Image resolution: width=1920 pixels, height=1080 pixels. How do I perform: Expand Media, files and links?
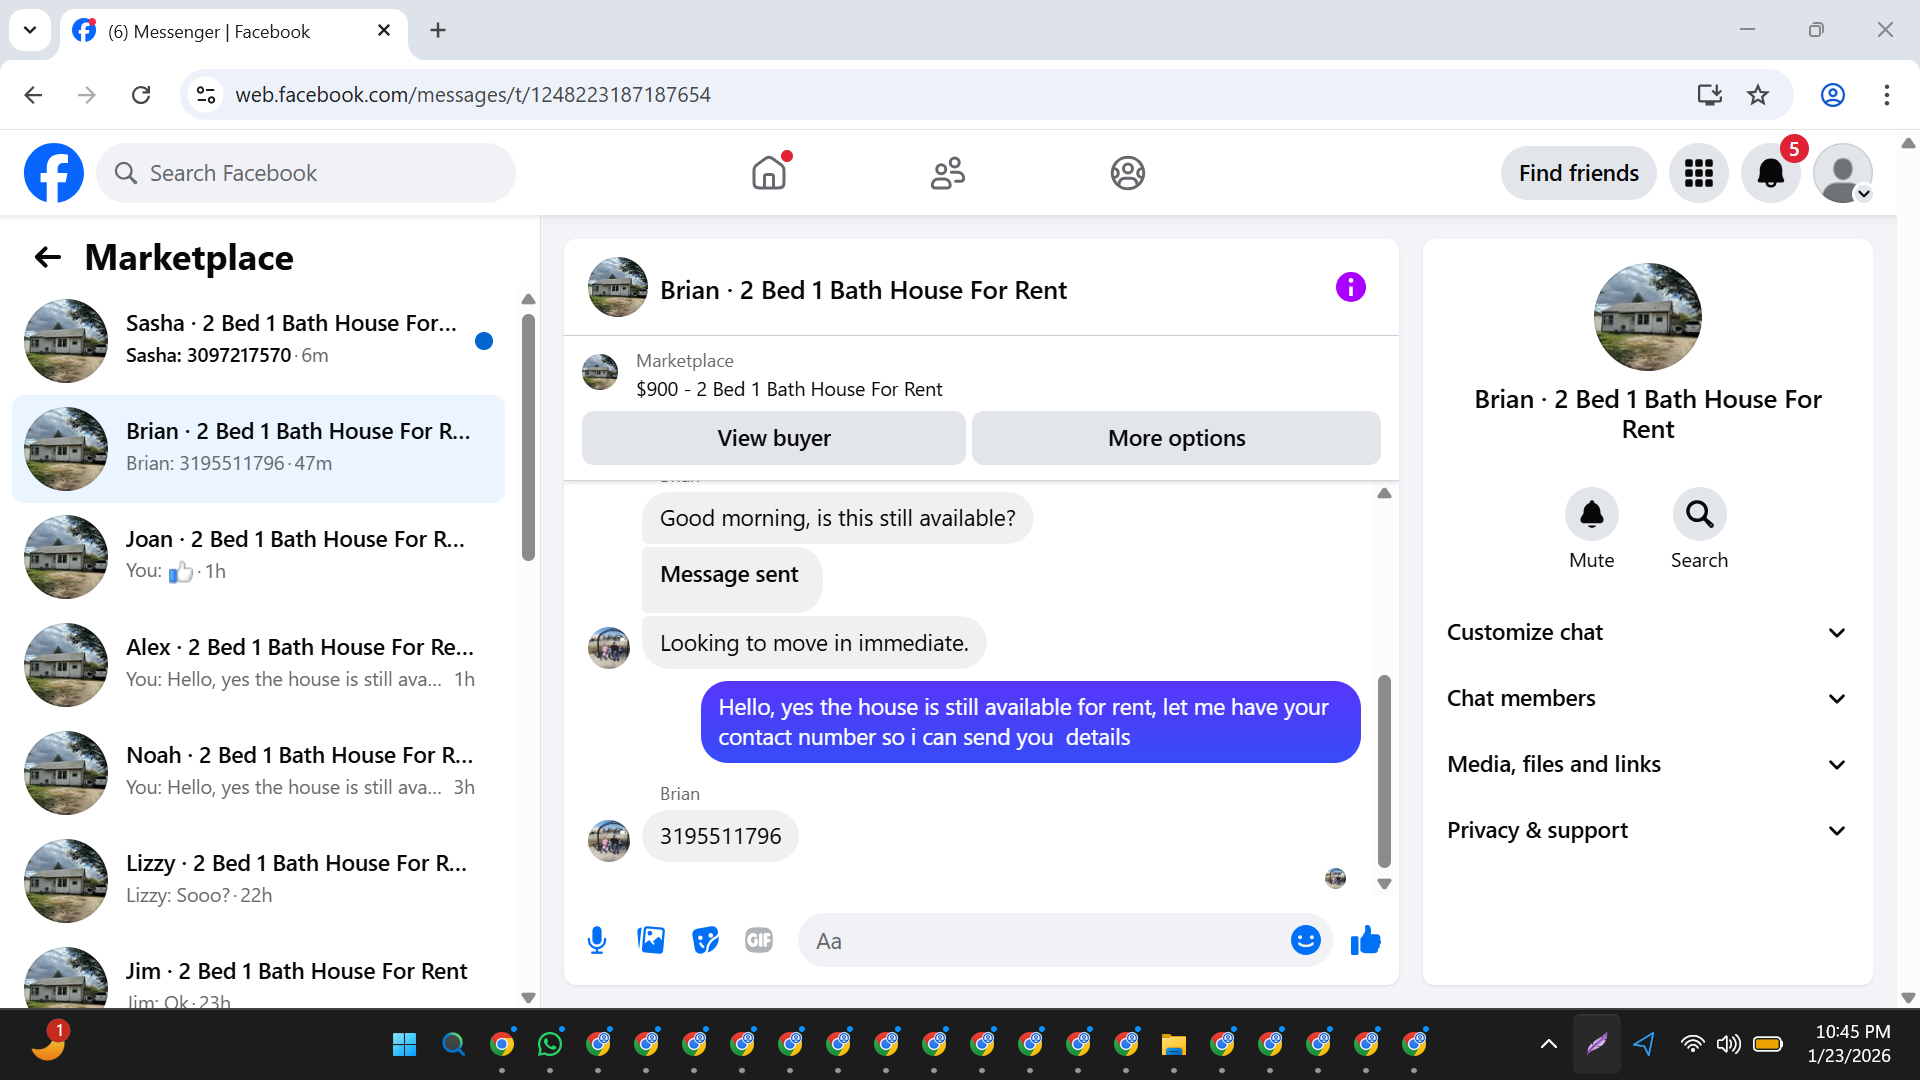pos(1647,764)
